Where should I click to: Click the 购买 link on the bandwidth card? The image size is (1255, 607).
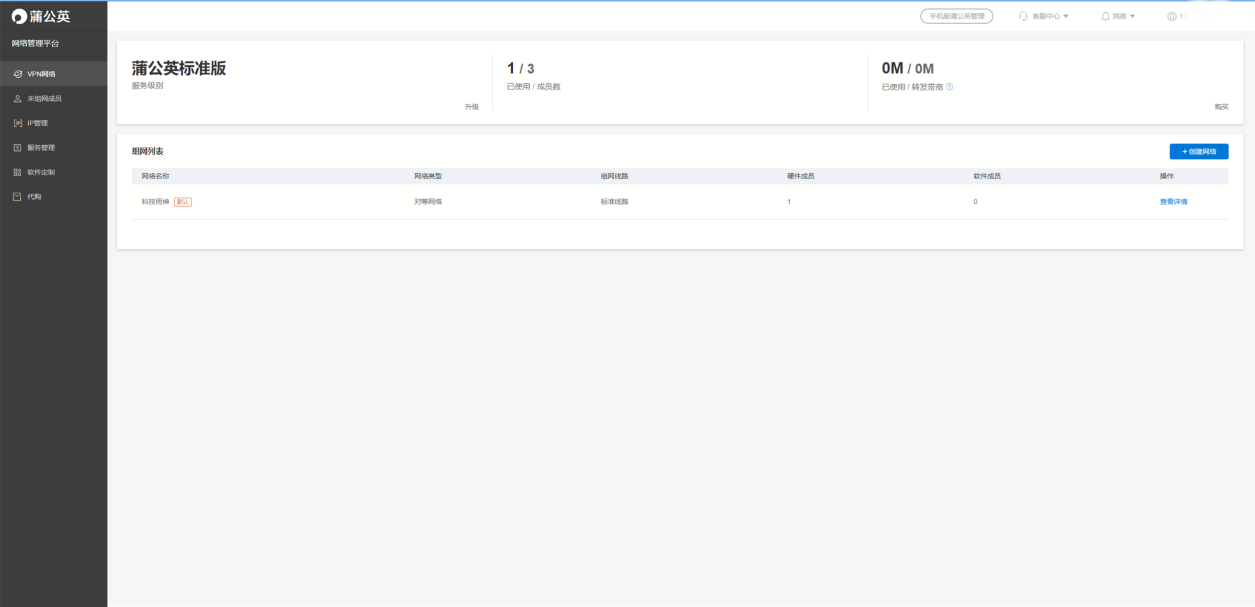[x=1221, y=106]
